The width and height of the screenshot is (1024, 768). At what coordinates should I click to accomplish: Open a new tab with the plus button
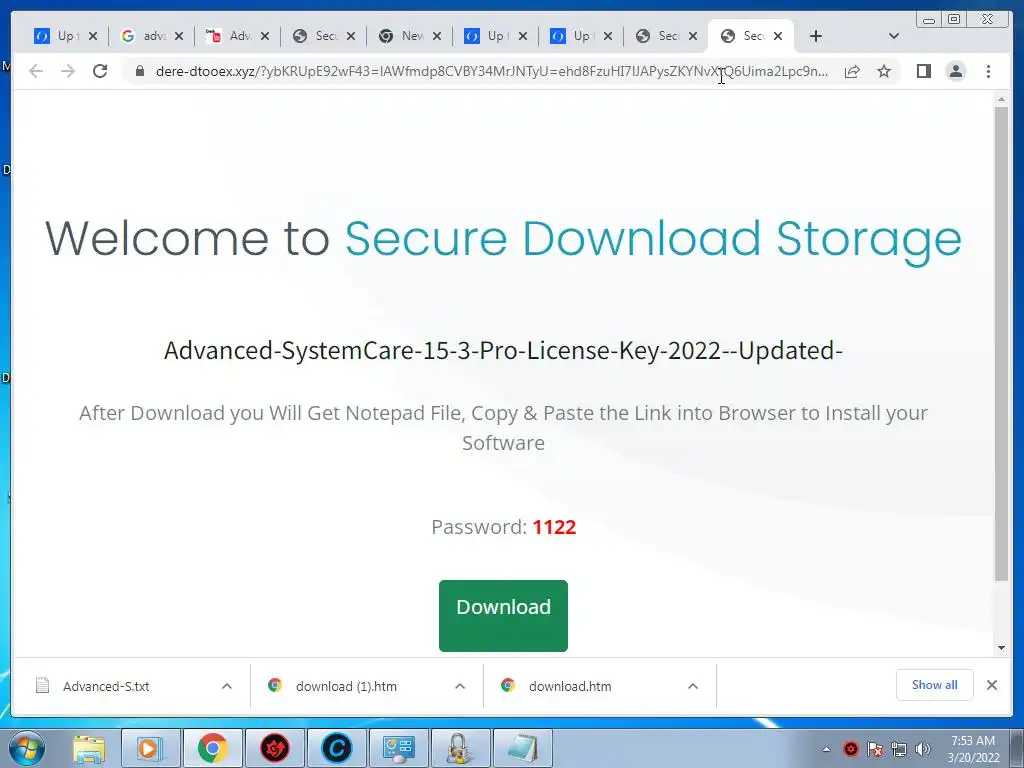tap(816, 36)
